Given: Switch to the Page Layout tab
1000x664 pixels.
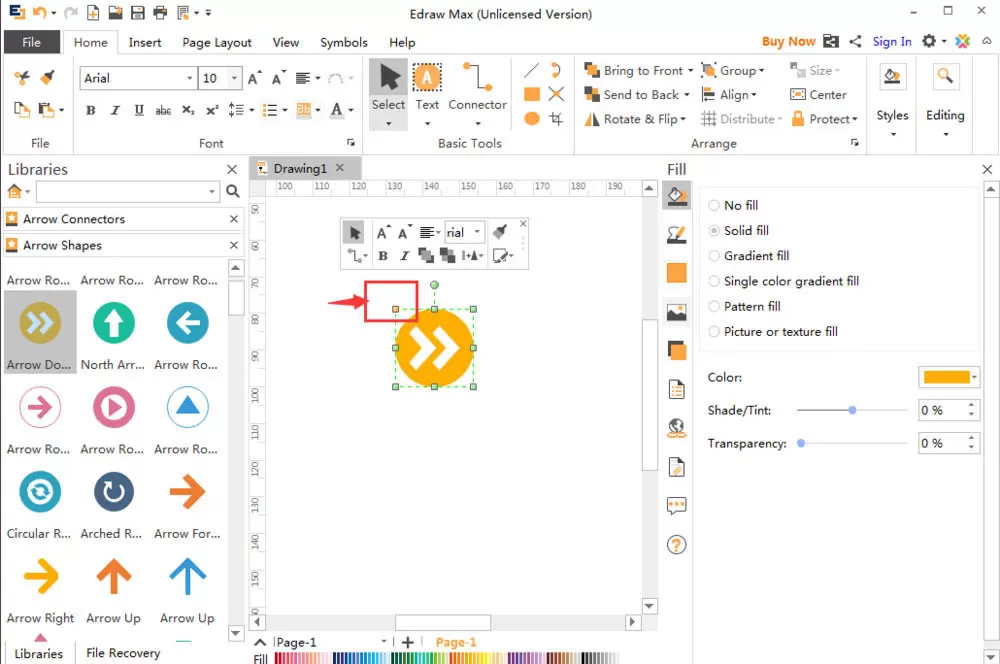Looking at the screenshot, I should 217,43.
